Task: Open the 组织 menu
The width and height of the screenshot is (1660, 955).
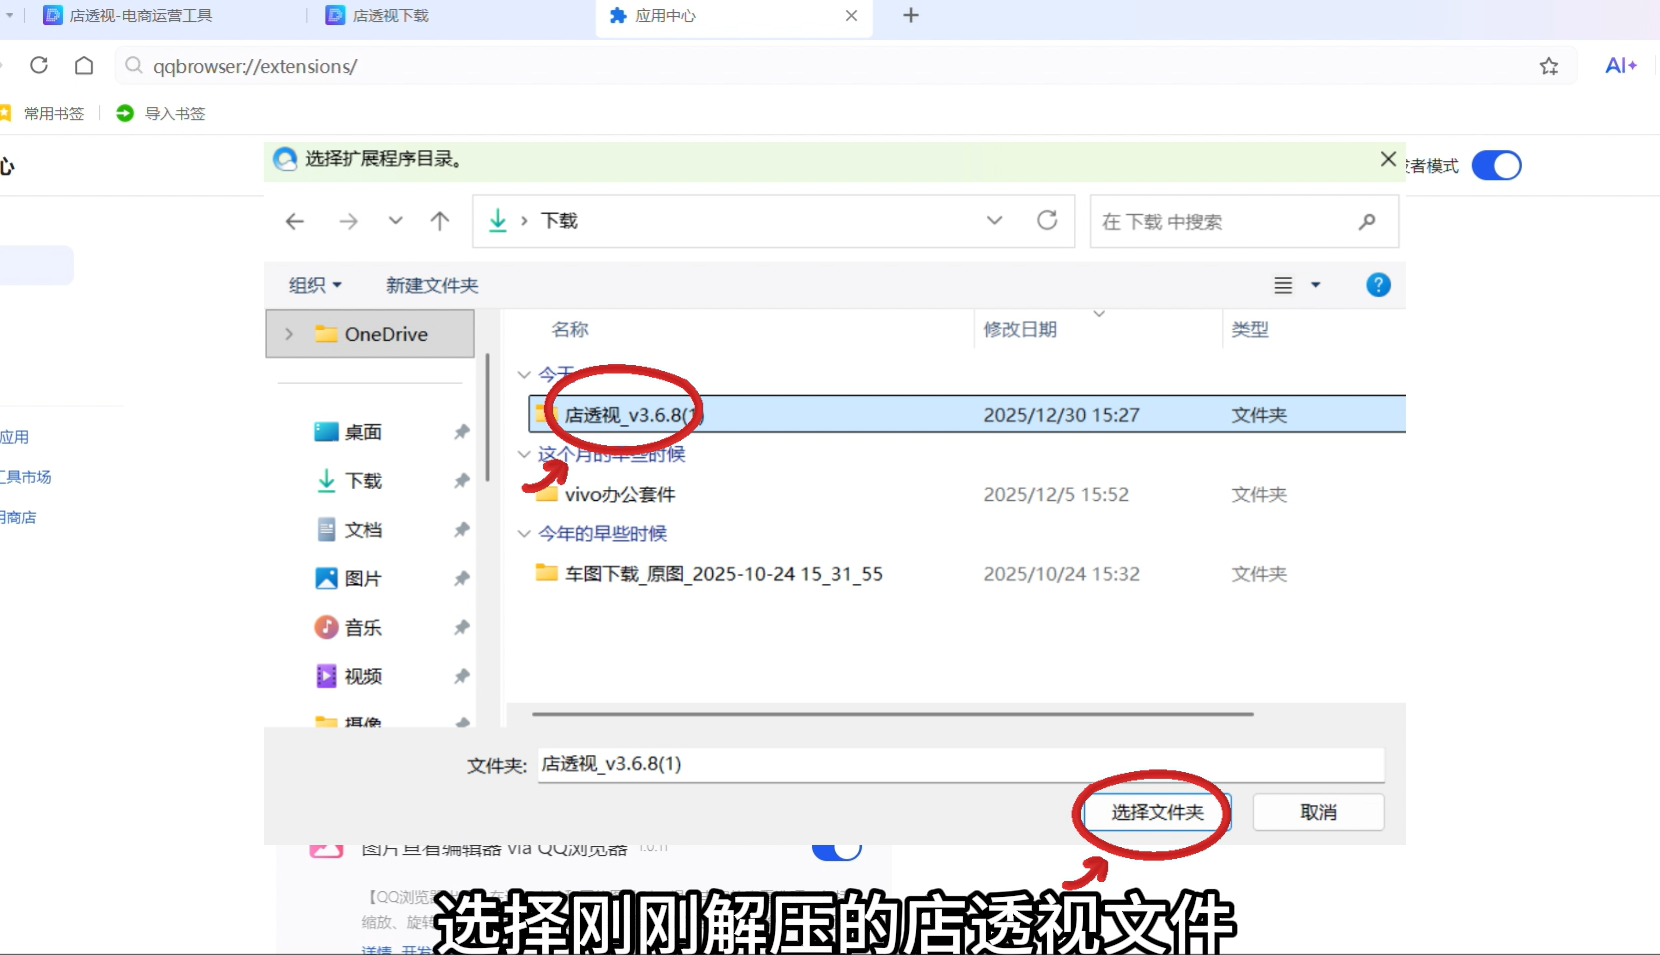Action: tap(315, 285)
